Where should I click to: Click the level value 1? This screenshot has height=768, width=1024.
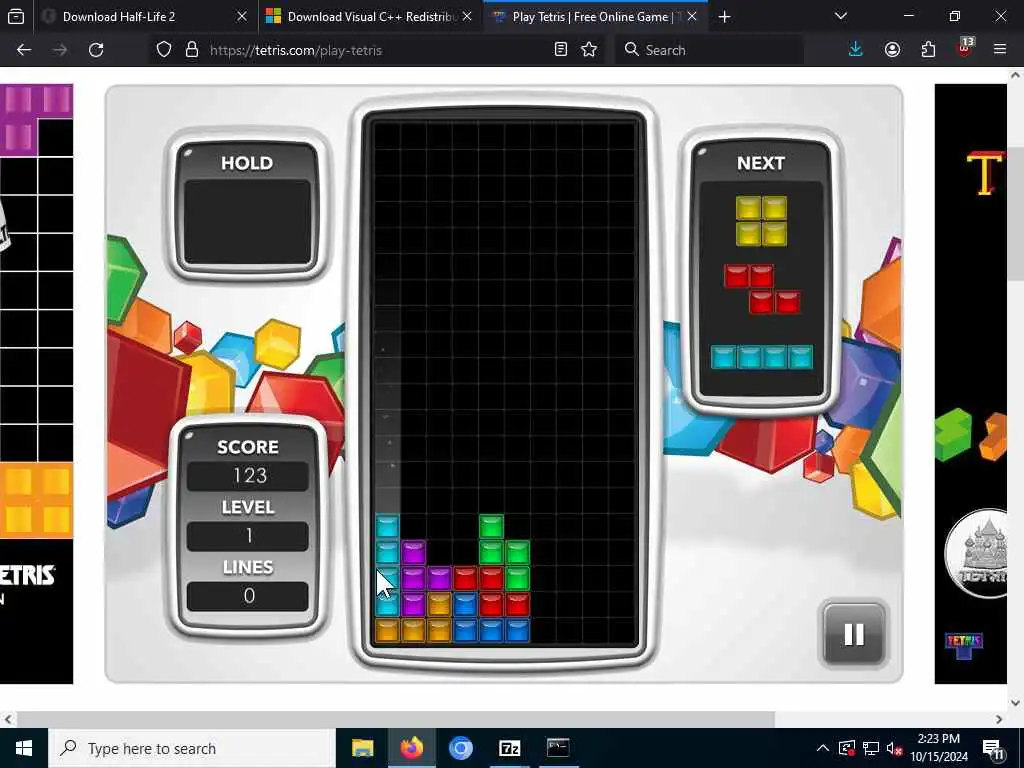248,536
